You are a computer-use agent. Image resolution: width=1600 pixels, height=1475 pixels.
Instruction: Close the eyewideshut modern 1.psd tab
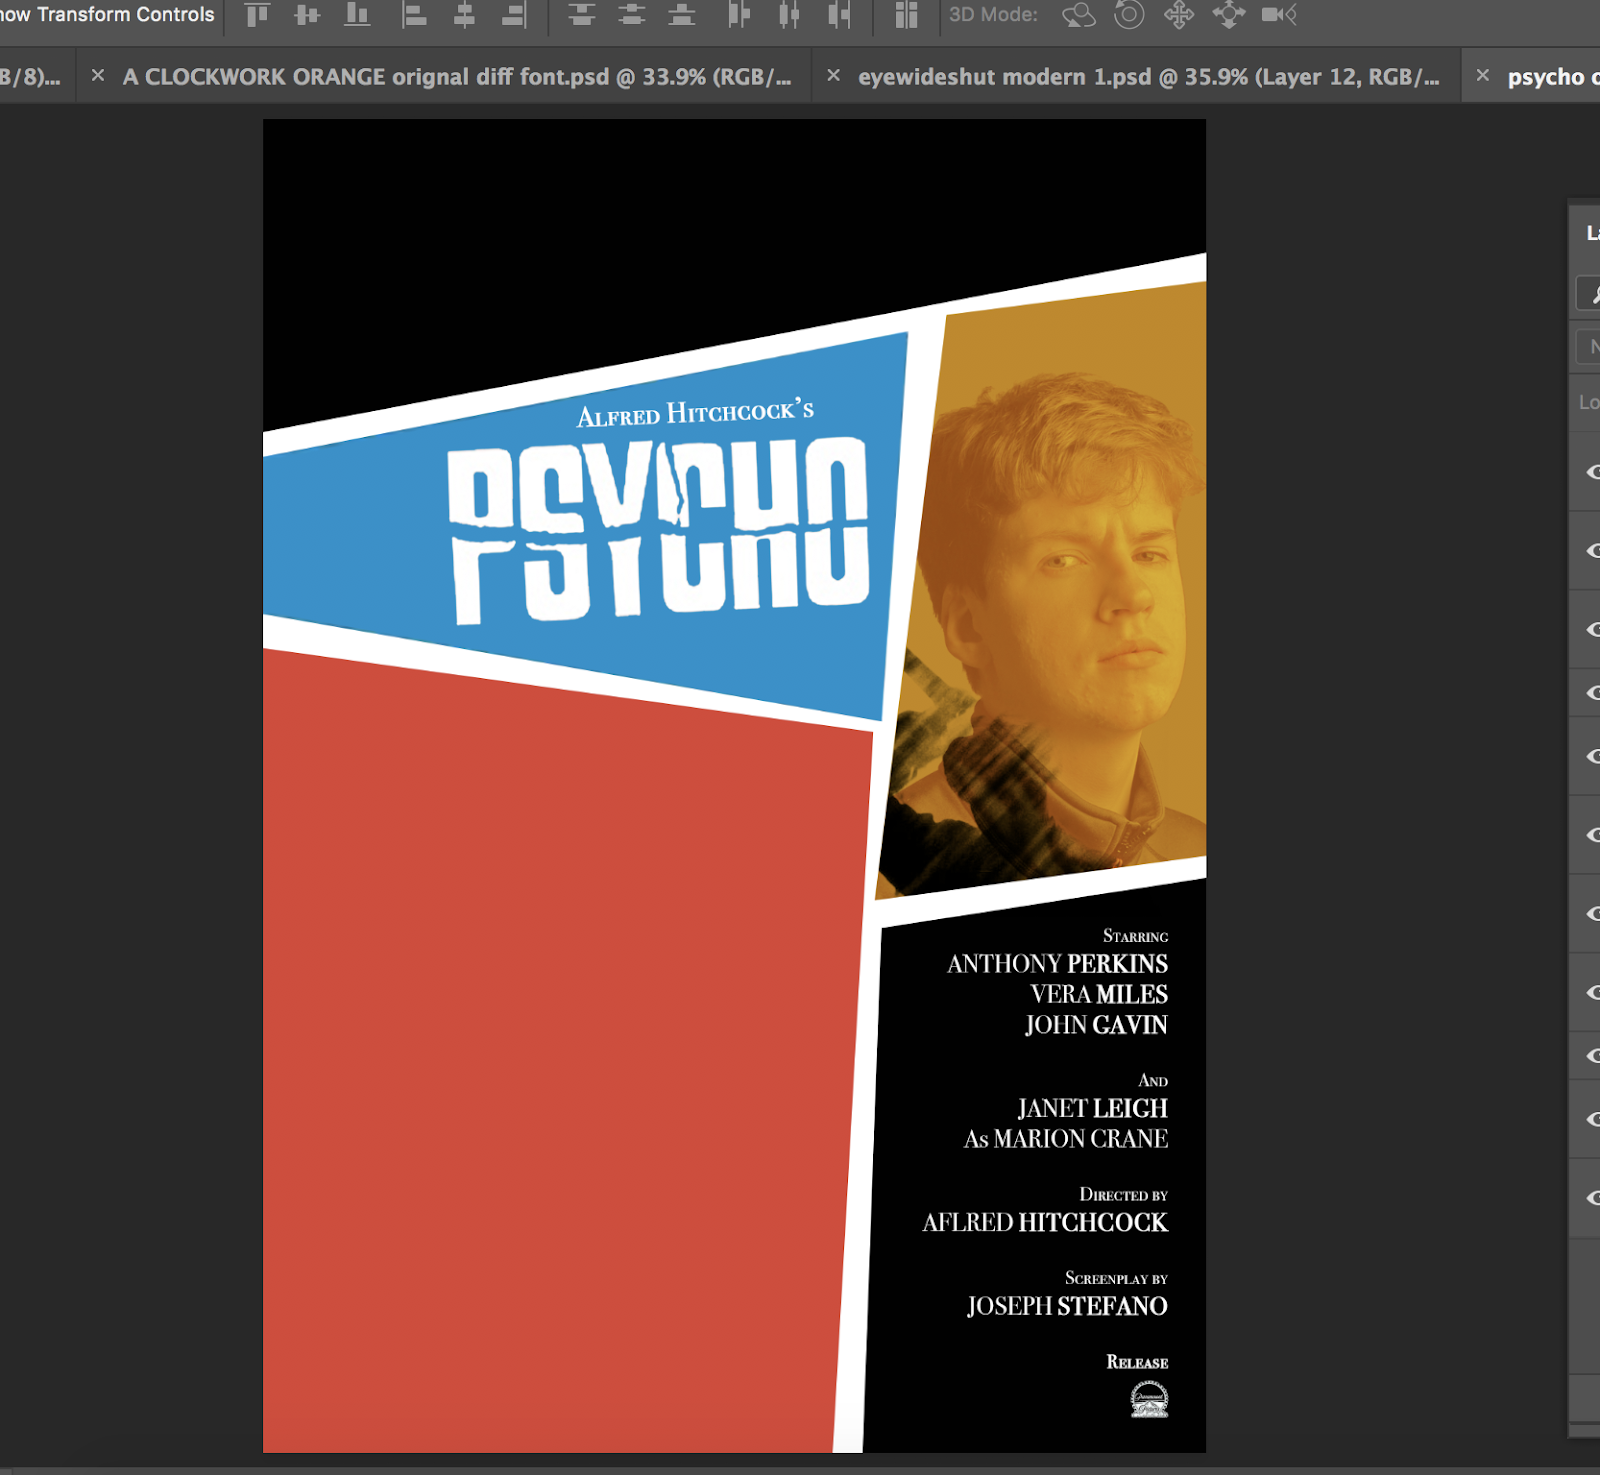(x=833, y=75)
